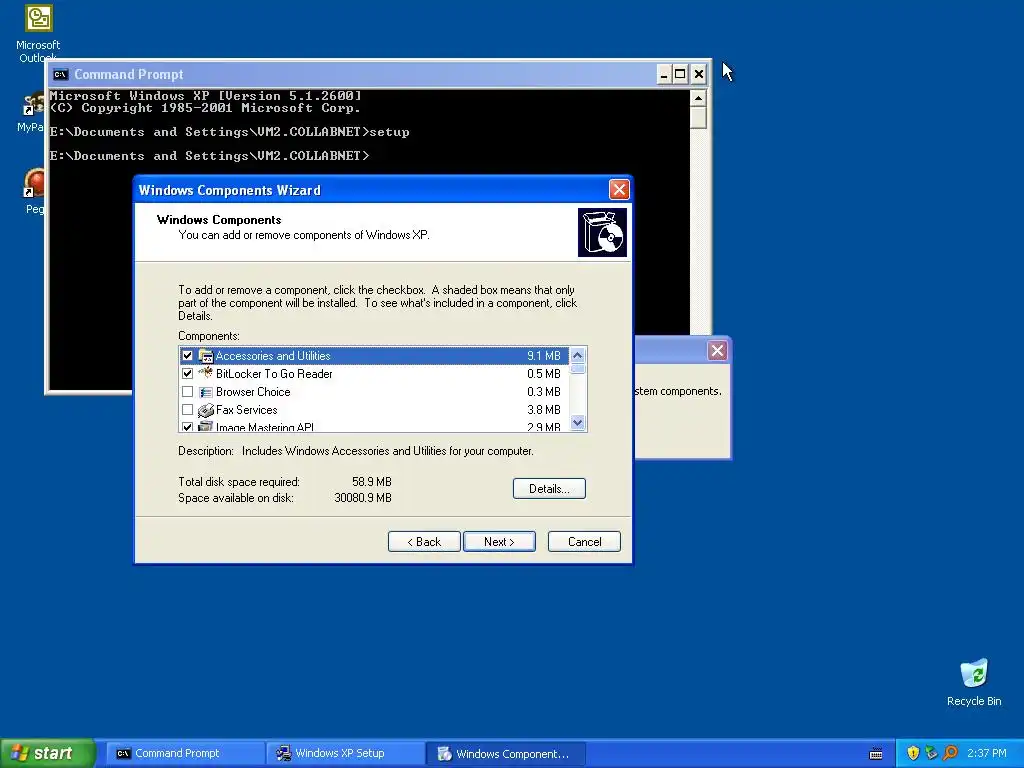1024x768 pixels.
Task: Click the components list scrollbar thumb
Action: pyautogui.click(x=577, y=368)
